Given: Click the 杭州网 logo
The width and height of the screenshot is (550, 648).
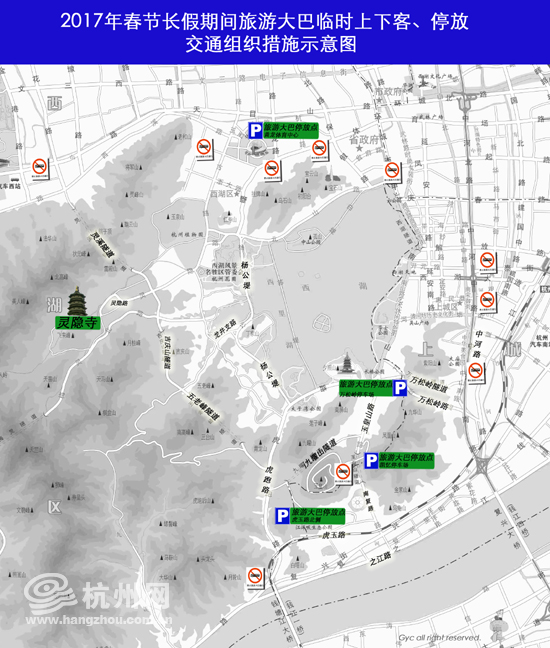Looking at the screenshot, I should 97,594.
